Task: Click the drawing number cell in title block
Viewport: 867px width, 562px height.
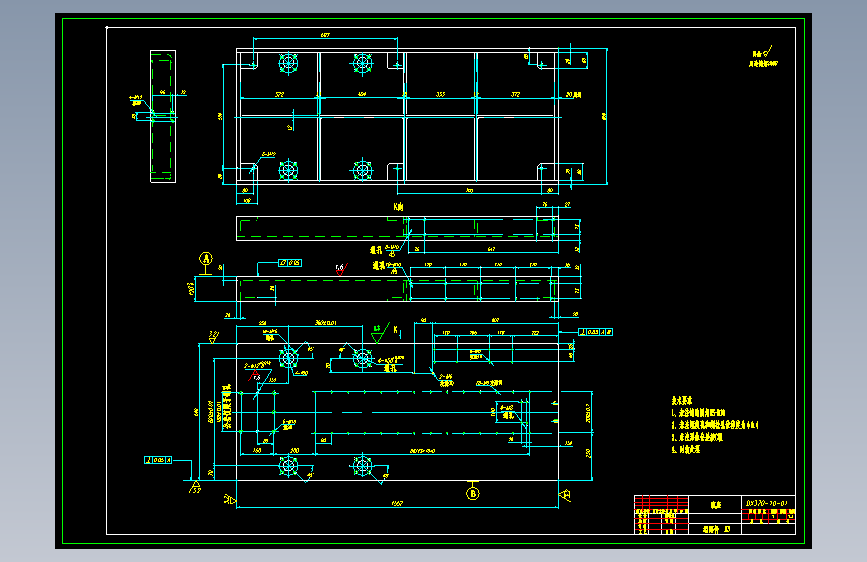Action: click(770, 503)
